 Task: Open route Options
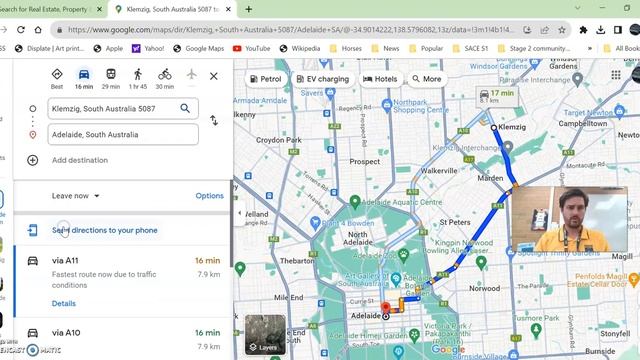coord(209,196)
